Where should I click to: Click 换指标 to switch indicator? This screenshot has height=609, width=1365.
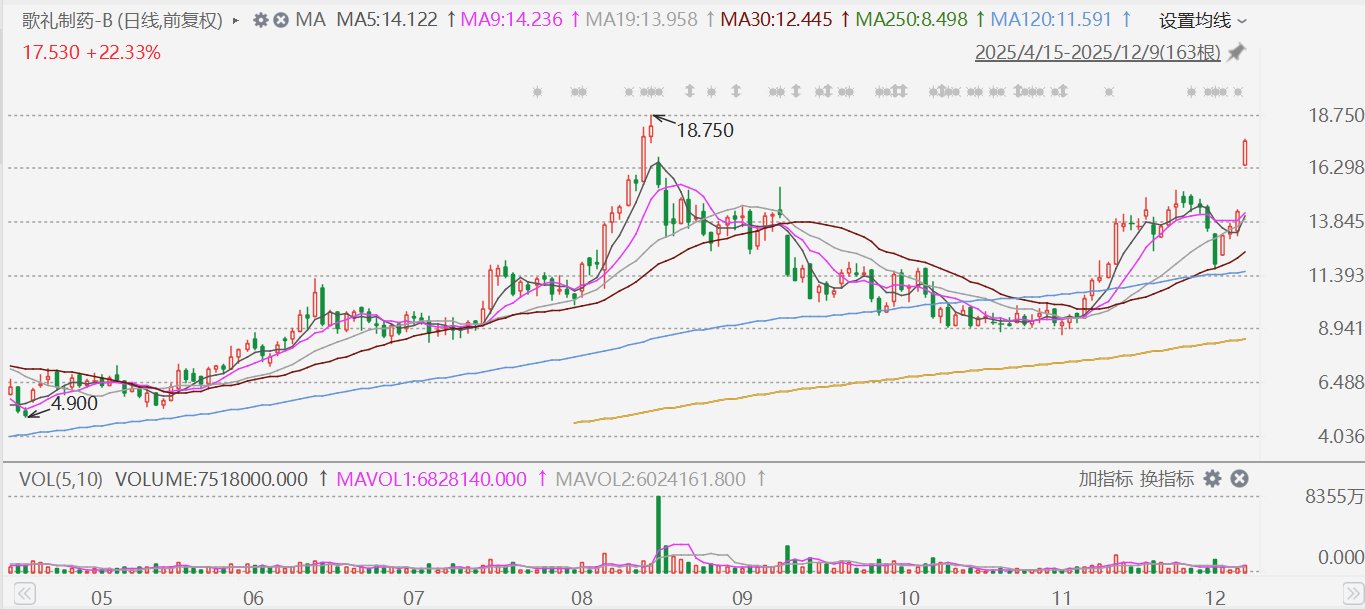pyautogui.click(x=1169, y=479)
